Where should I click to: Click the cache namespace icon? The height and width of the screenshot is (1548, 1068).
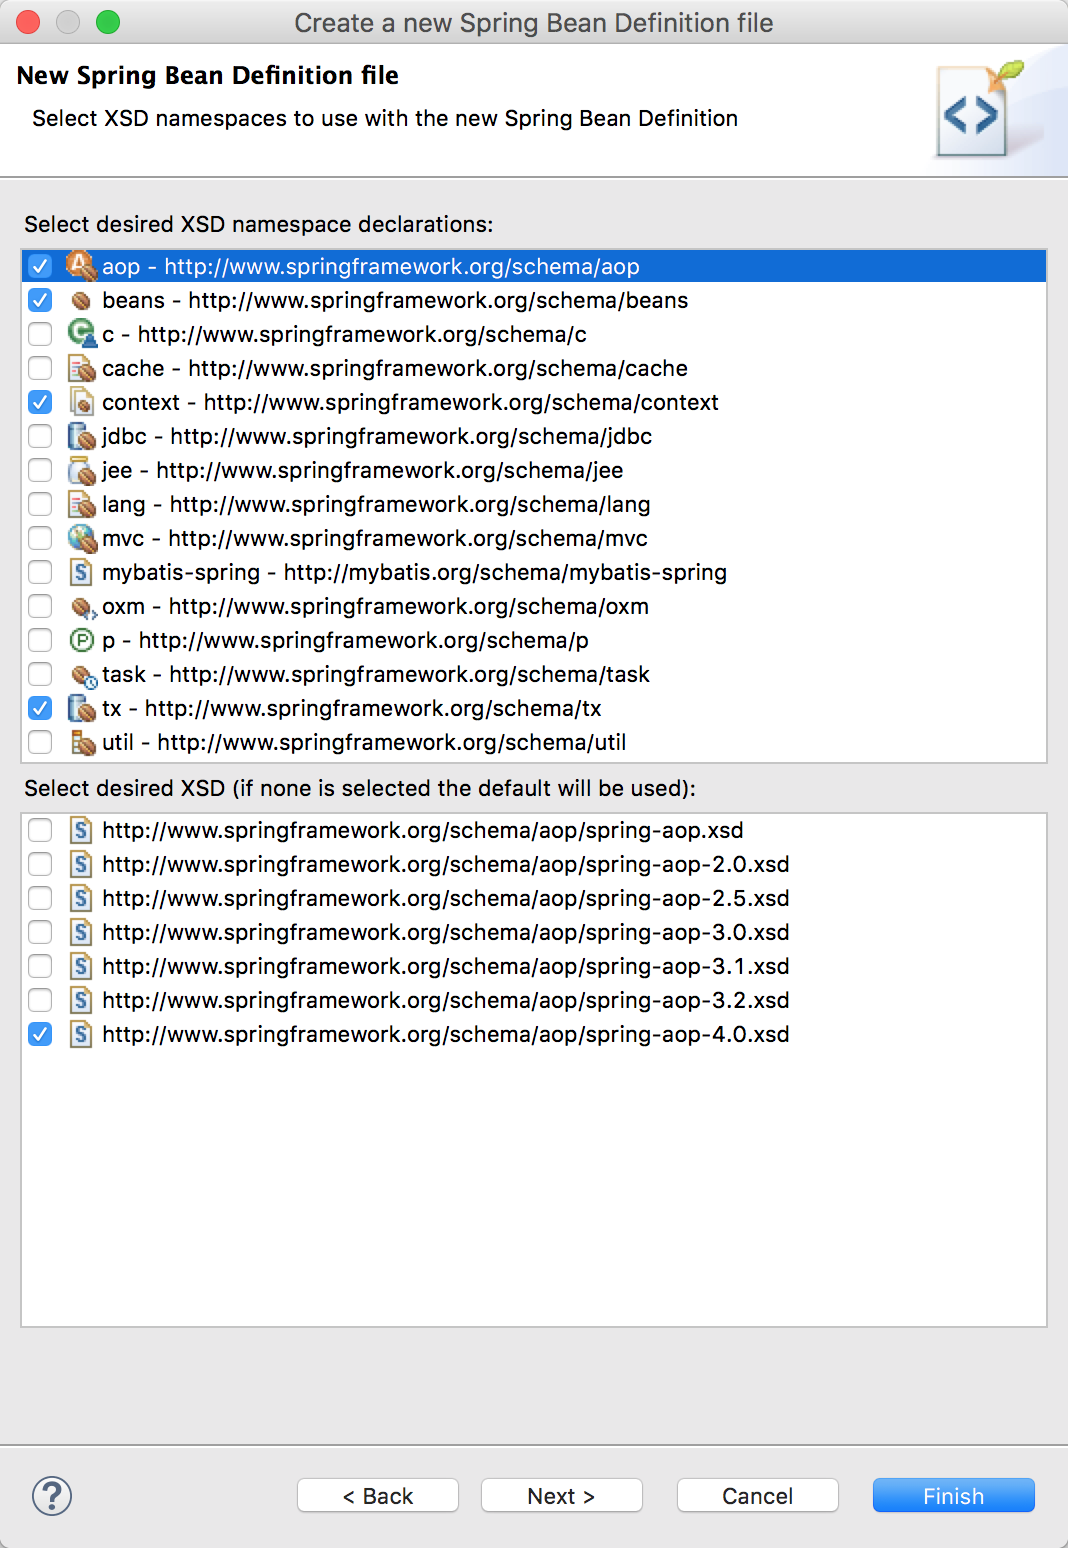(x=81, y=368)
